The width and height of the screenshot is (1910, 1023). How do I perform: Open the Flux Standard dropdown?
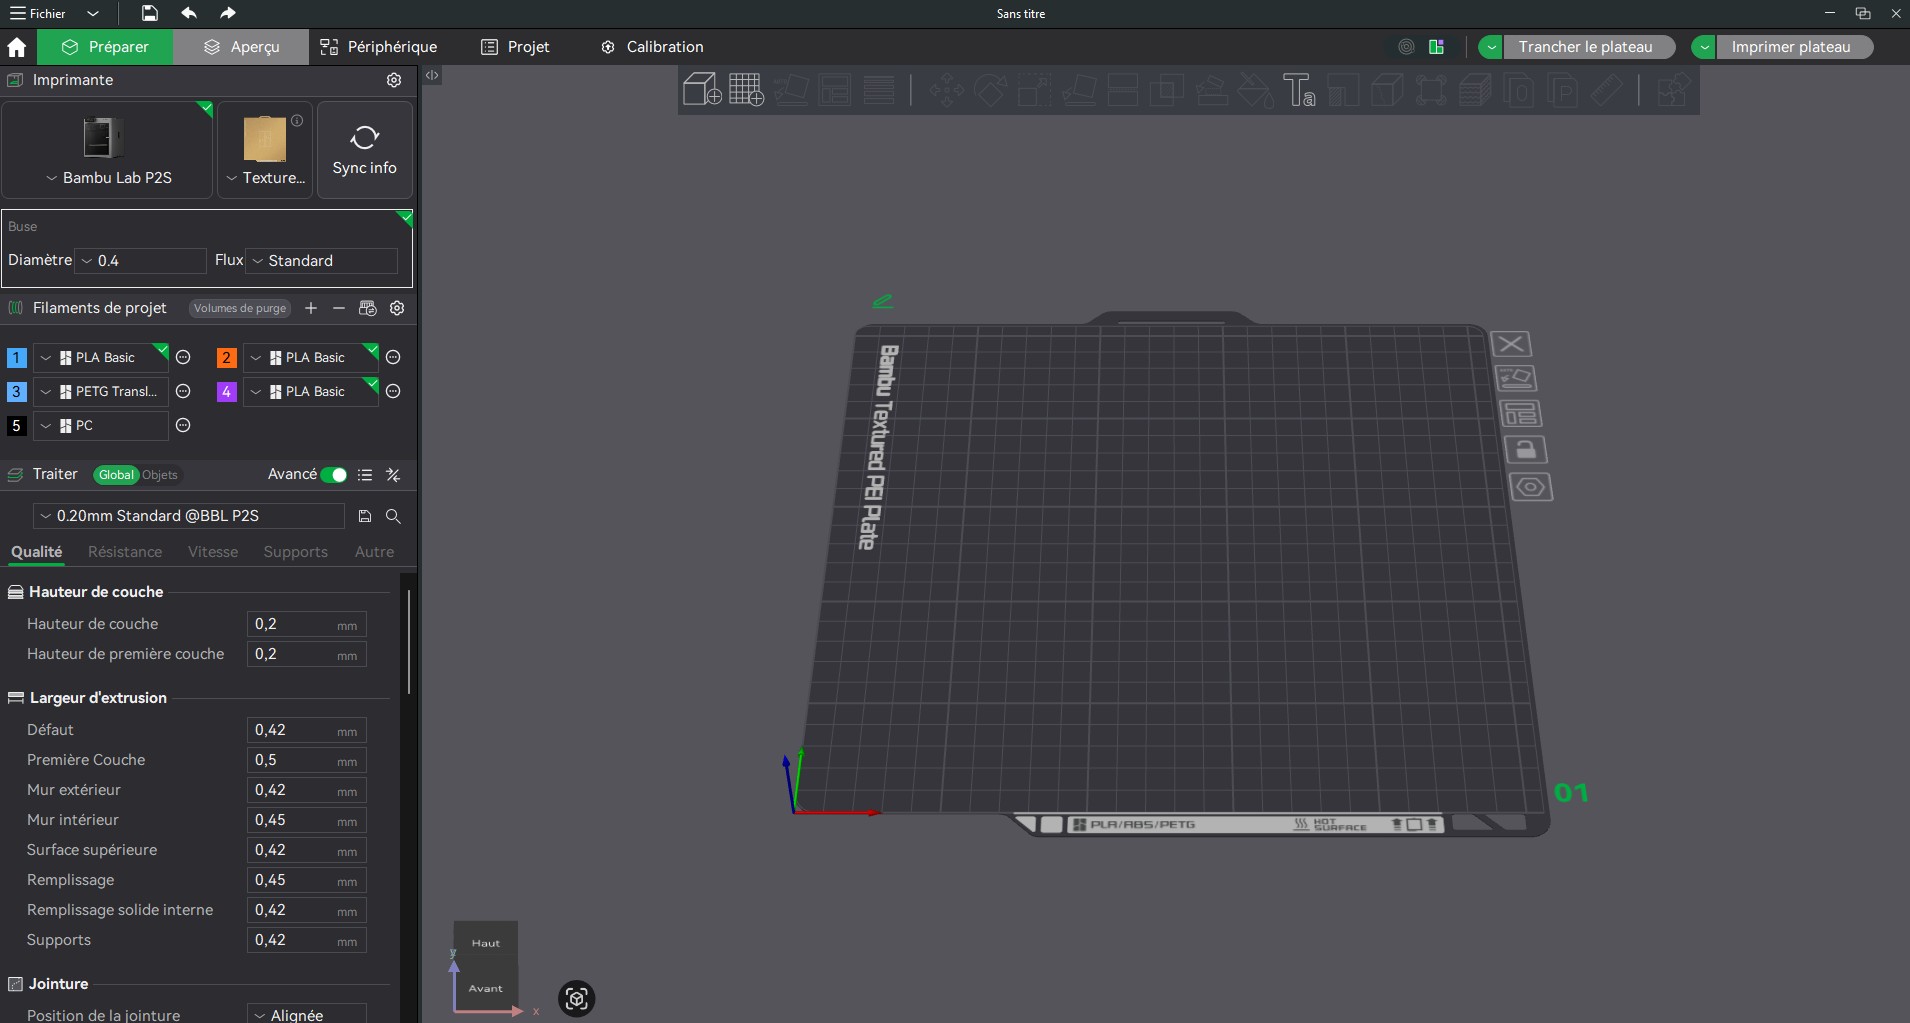point(322,261)
